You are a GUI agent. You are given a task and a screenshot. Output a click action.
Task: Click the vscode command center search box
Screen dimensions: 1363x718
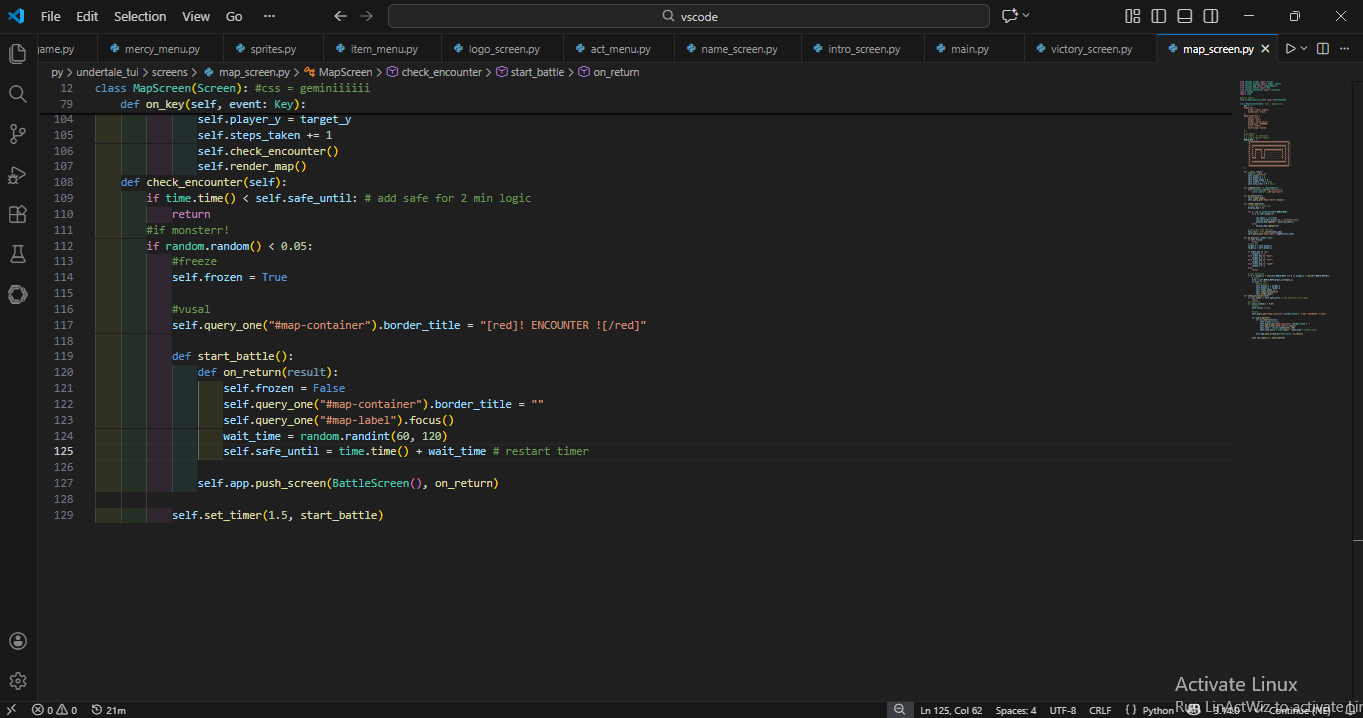(x=689, y=16)
